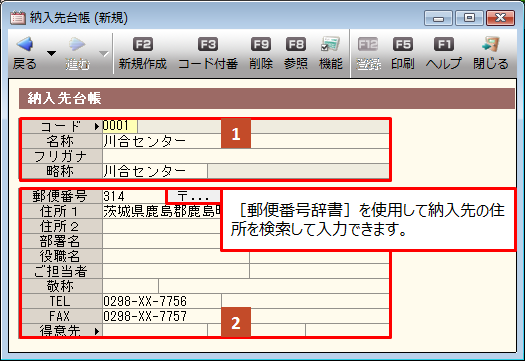Click the F2 新規作成 toolbar icon
This screenshot has width=525, height=361.
(x=143, y=44)
